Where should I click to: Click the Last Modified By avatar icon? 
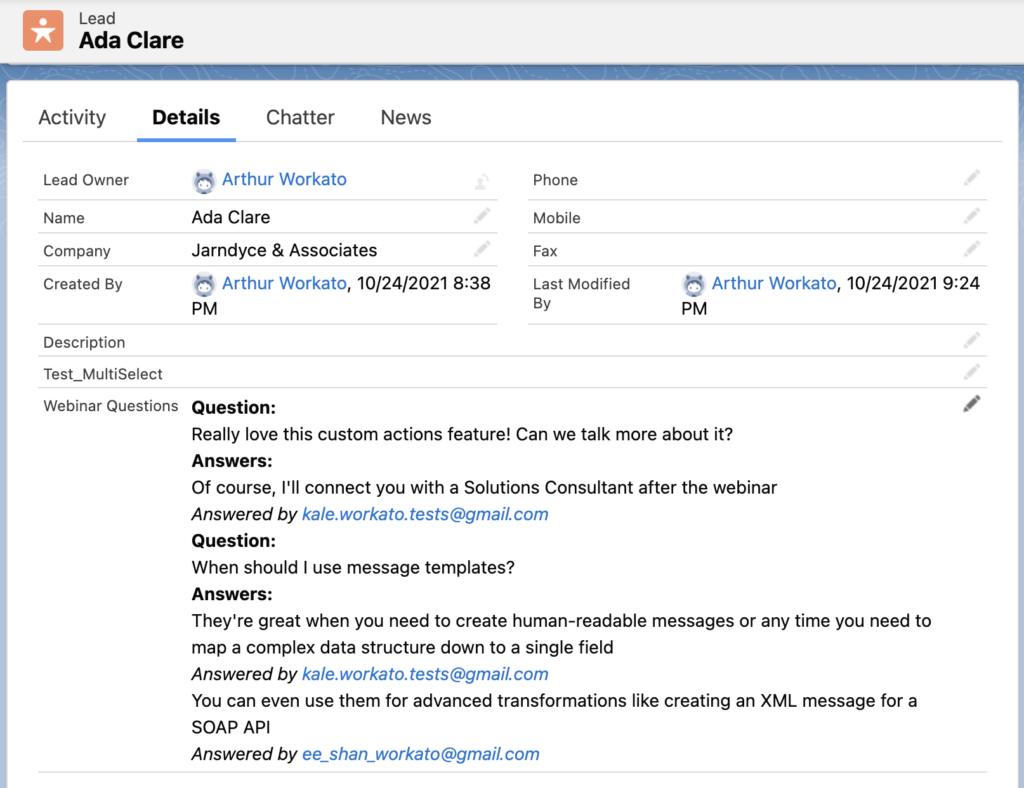pyautogui.click(x=694, y=284)
